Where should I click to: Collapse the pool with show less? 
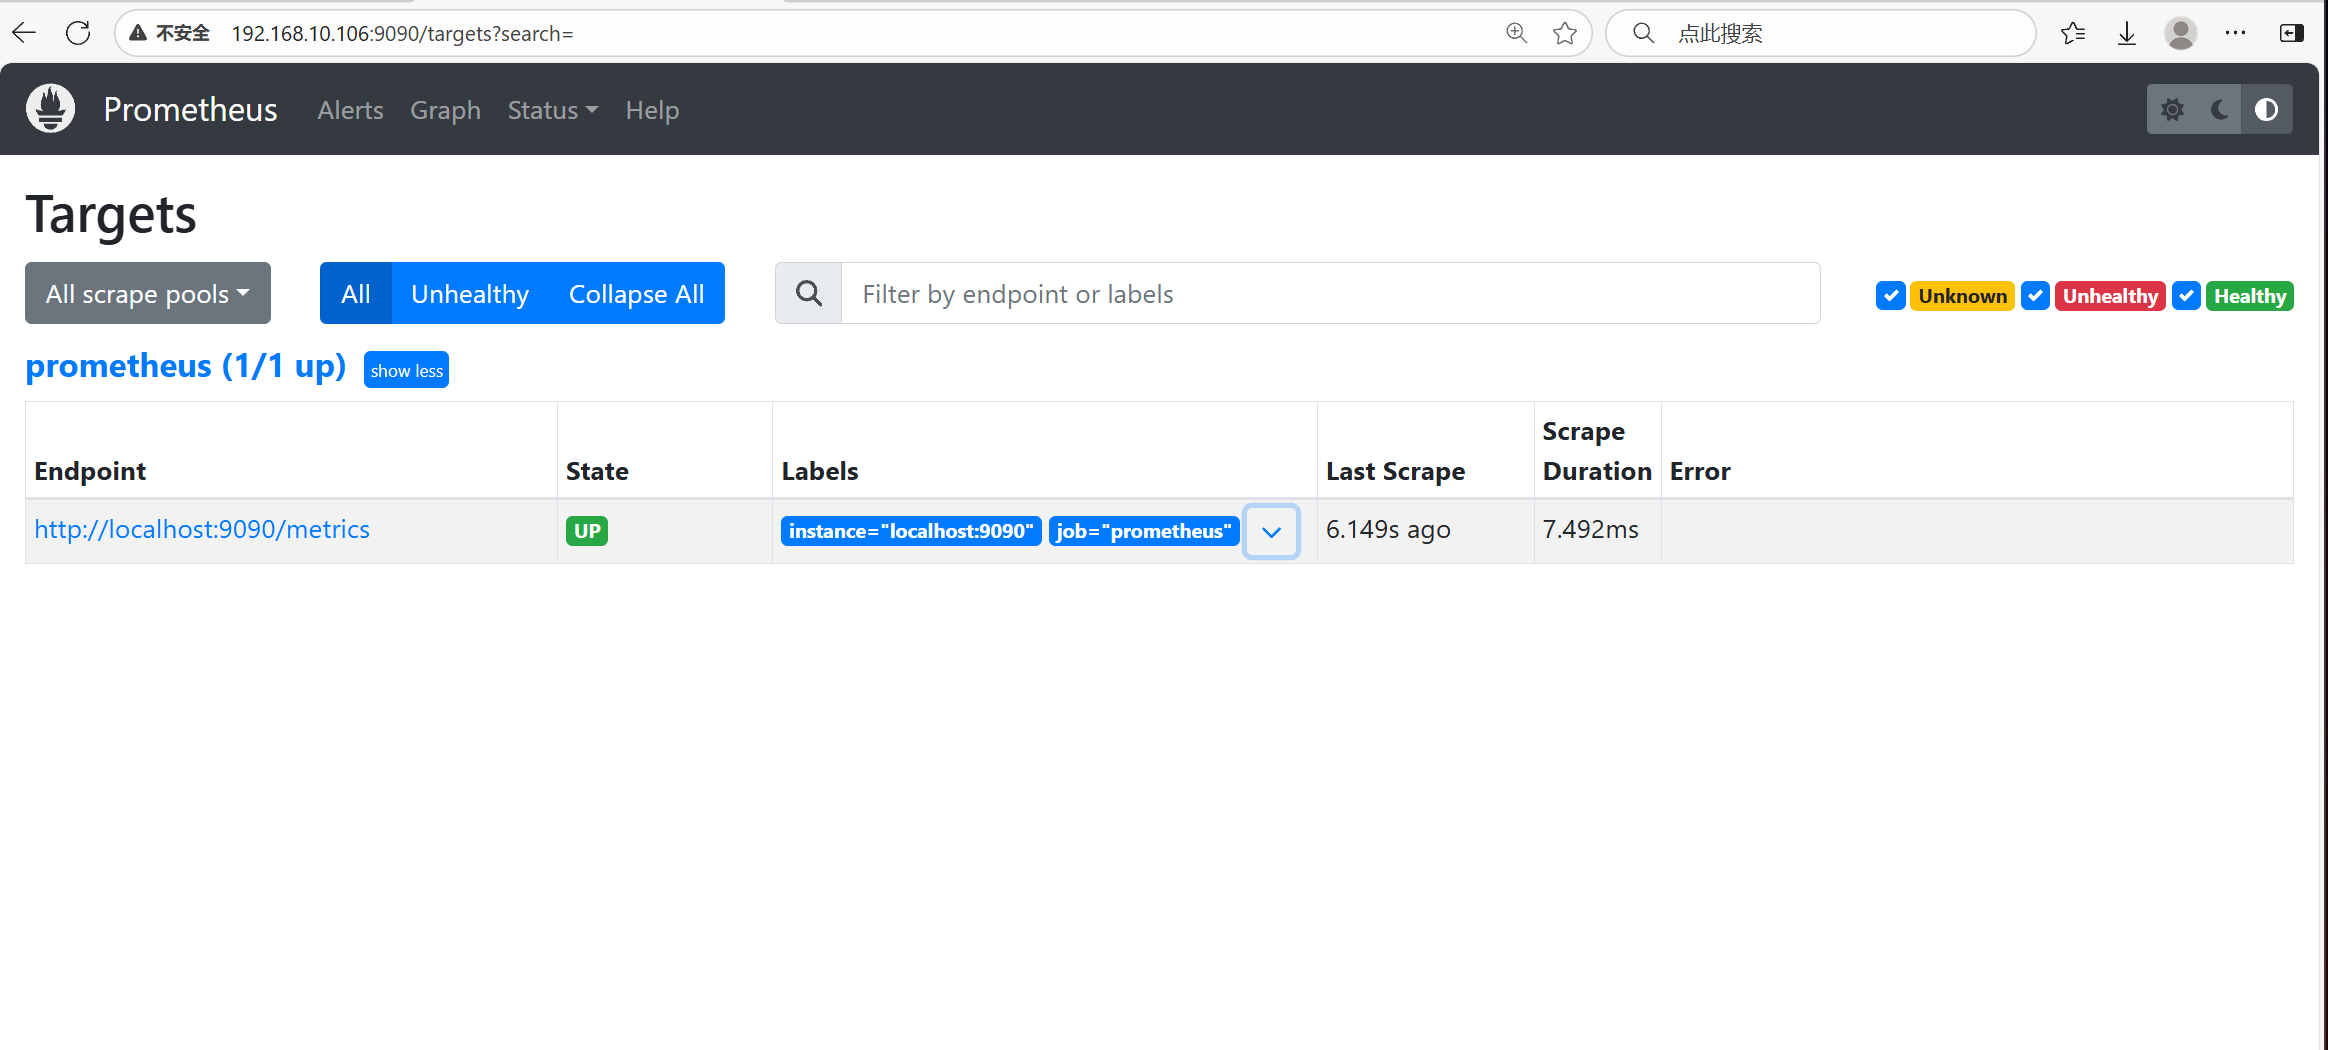pyautogui.click(x=406, y=370)
